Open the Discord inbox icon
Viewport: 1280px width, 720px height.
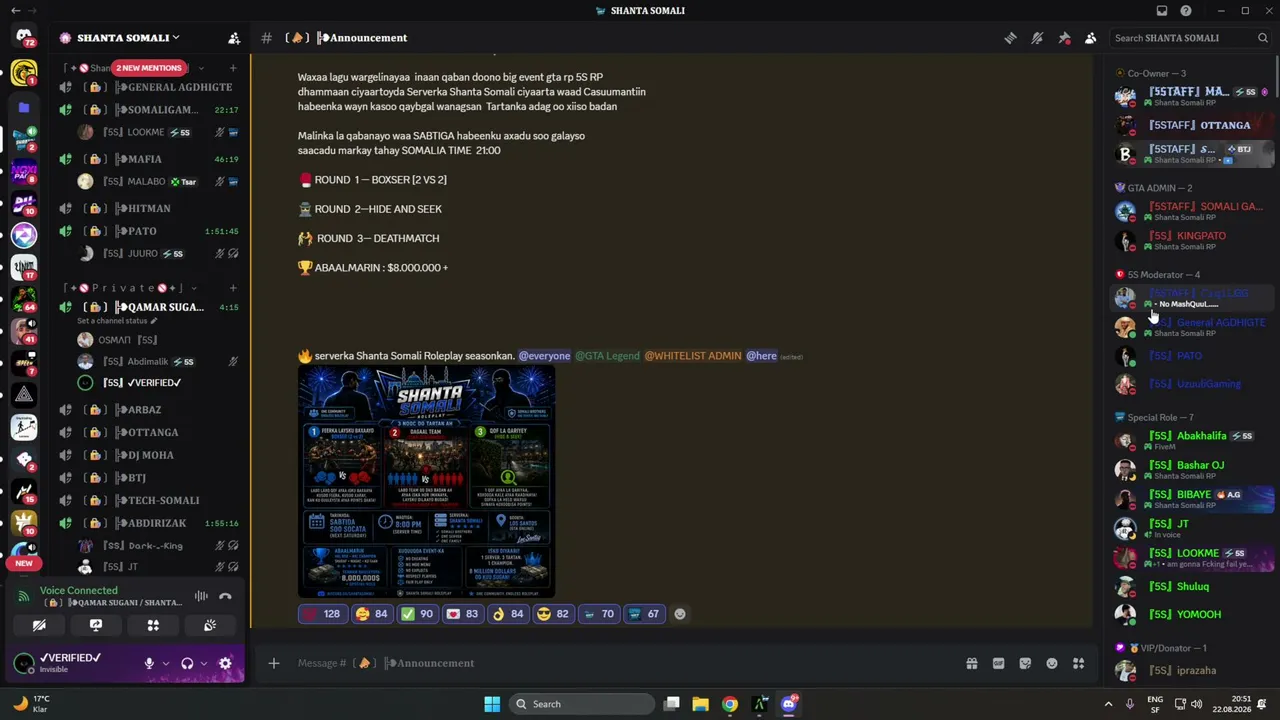click(x=1162, y=11)
